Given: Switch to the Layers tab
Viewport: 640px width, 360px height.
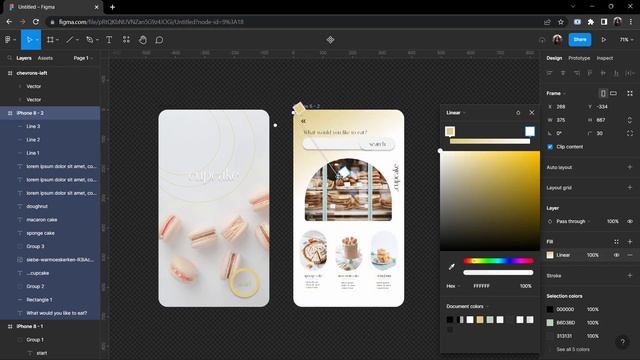Looking at the screenshot, I should (24, 58).
